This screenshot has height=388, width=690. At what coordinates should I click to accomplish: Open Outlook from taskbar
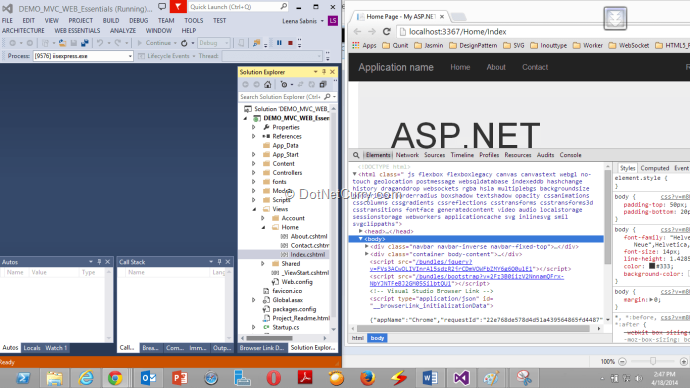pyautogui.click(x=149, y=378)
